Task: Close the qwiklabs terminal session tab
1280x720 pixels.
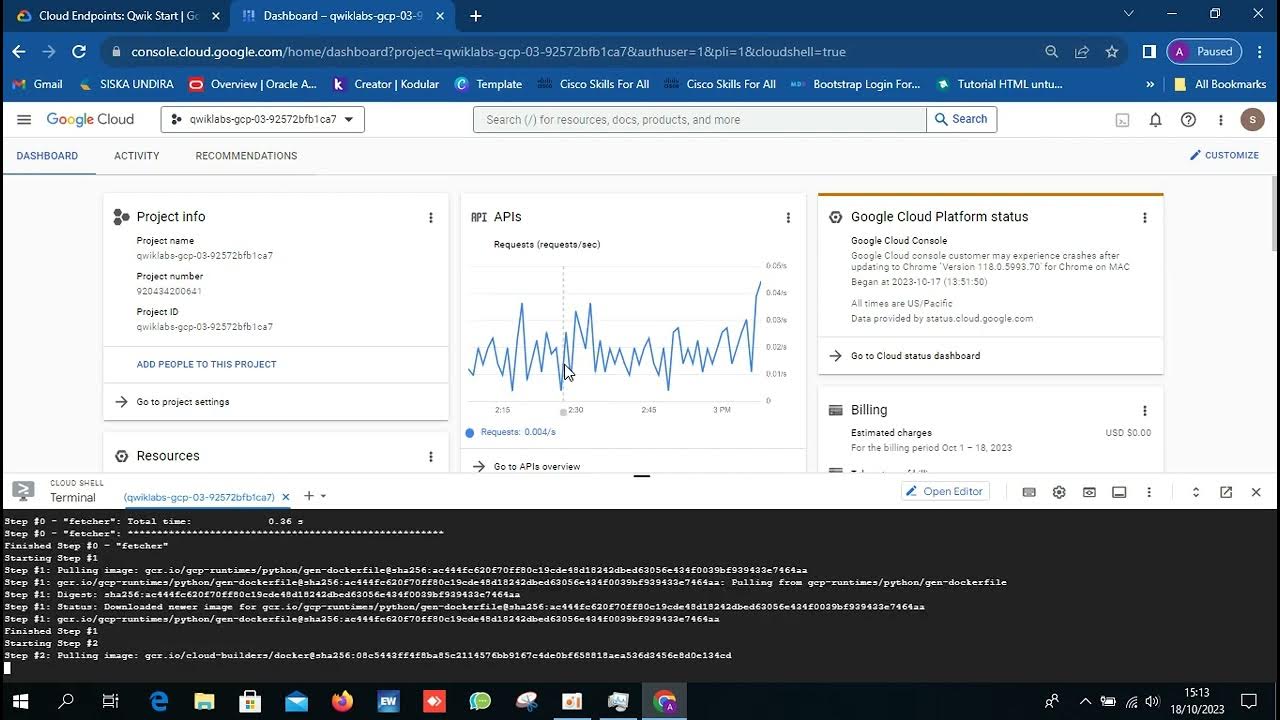Action: coord(285,497)
